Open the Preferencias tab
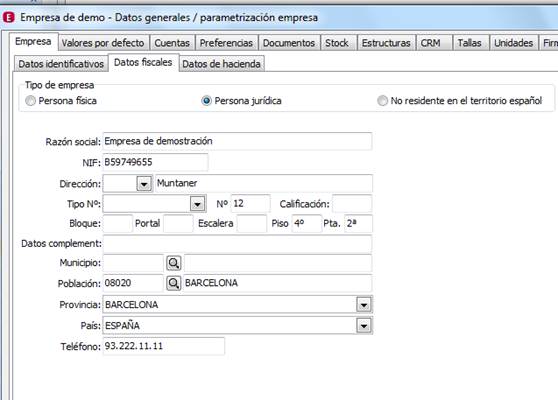This screenshot has width=558, height=400. [x=226, y=43]
